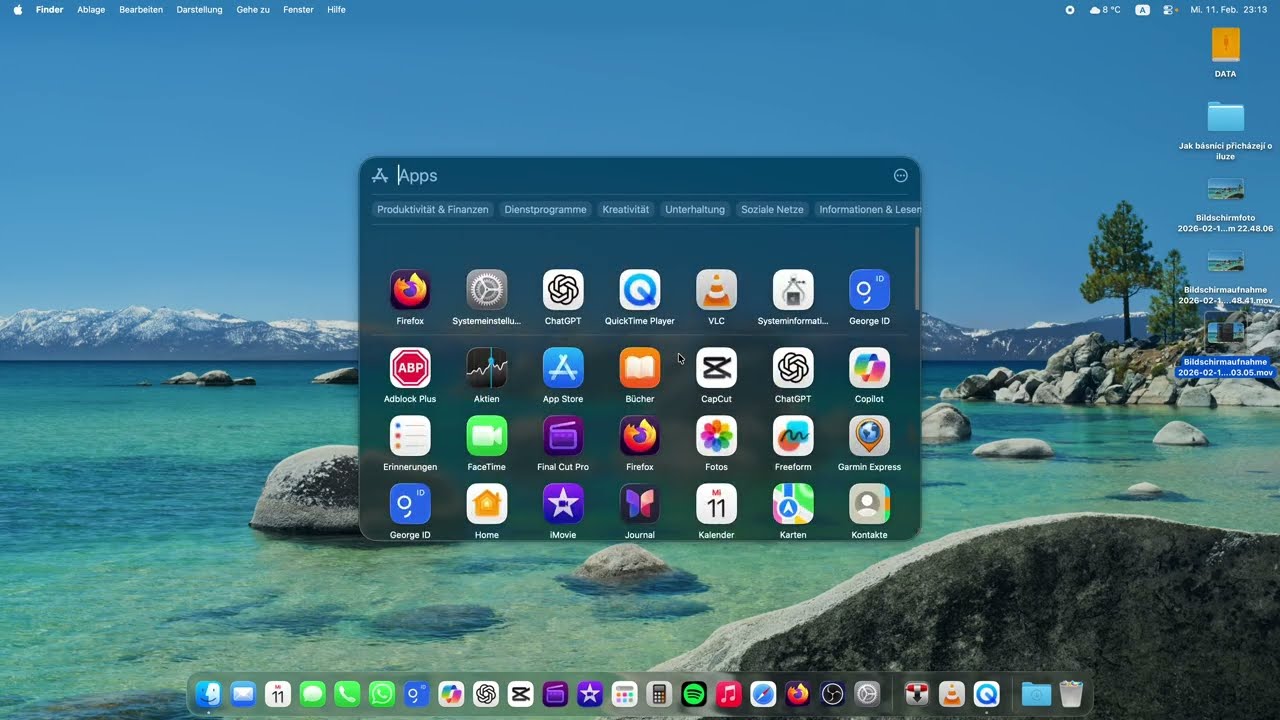Open the Darstellung menu

click(x=200, y=9)
